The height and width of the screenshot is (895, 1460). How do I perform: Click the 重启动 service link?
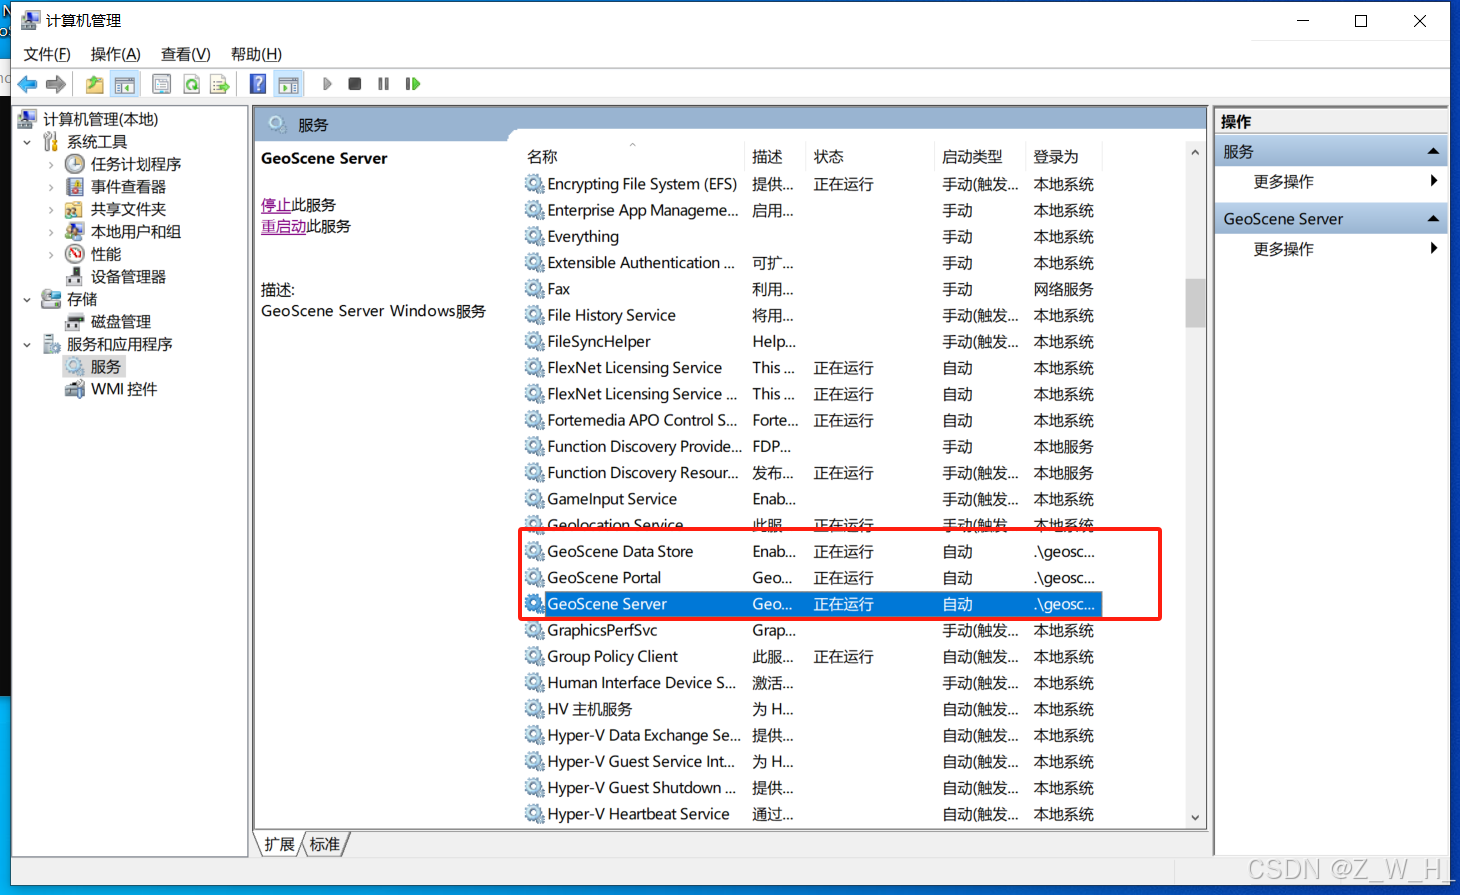[x=284, y=227]
